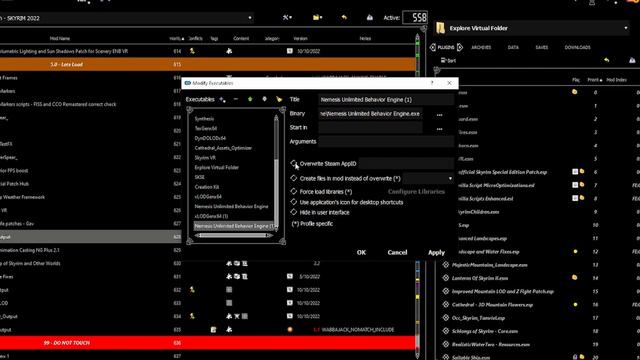Select the 99 - DO NOT TOUCH separator row
The image size is (640, 360).
pyautogui.click(x=207, y=343)
